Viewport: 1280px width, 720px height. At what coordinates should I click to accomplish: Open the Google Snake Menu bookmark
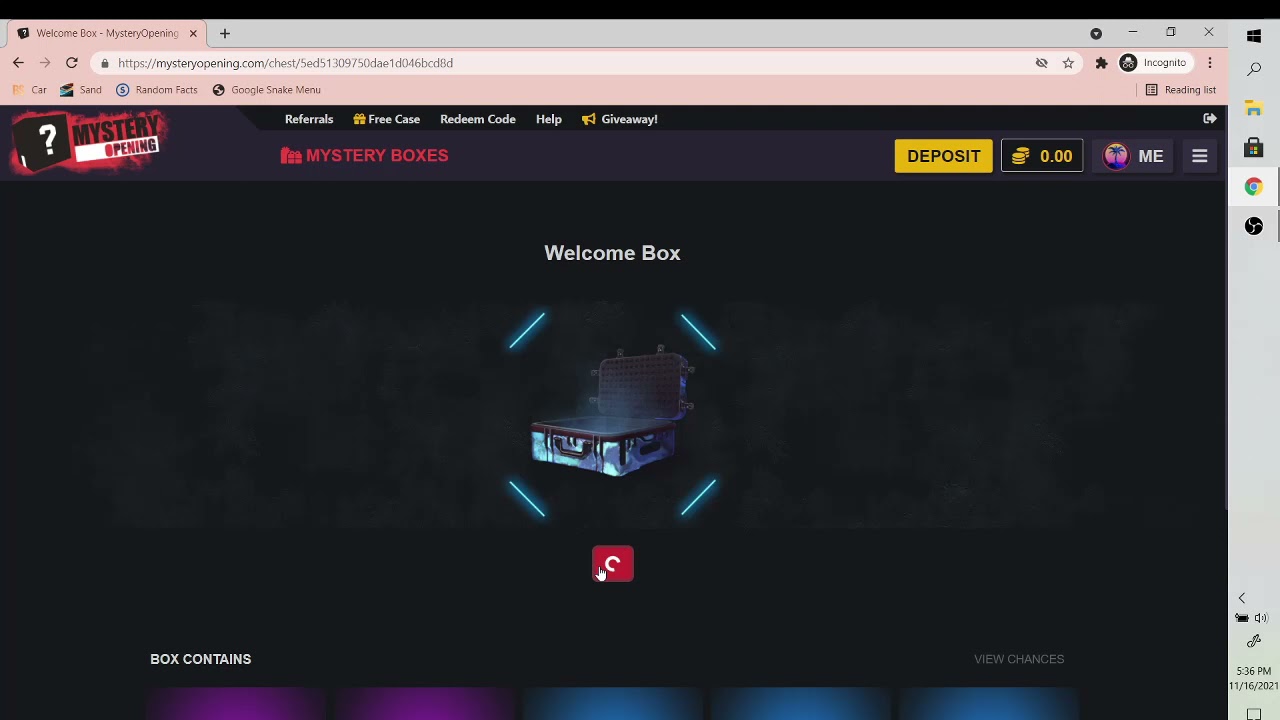pyautogui.click(x=267, y=90)
